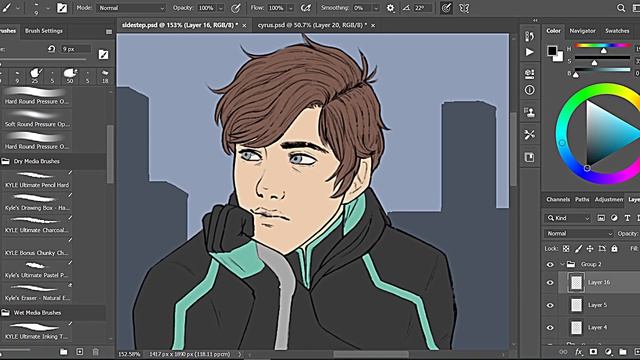Viewport: 640px width, 360px height.
Task: Close the cyrus.psd document tab
Action: click(373, 25)
